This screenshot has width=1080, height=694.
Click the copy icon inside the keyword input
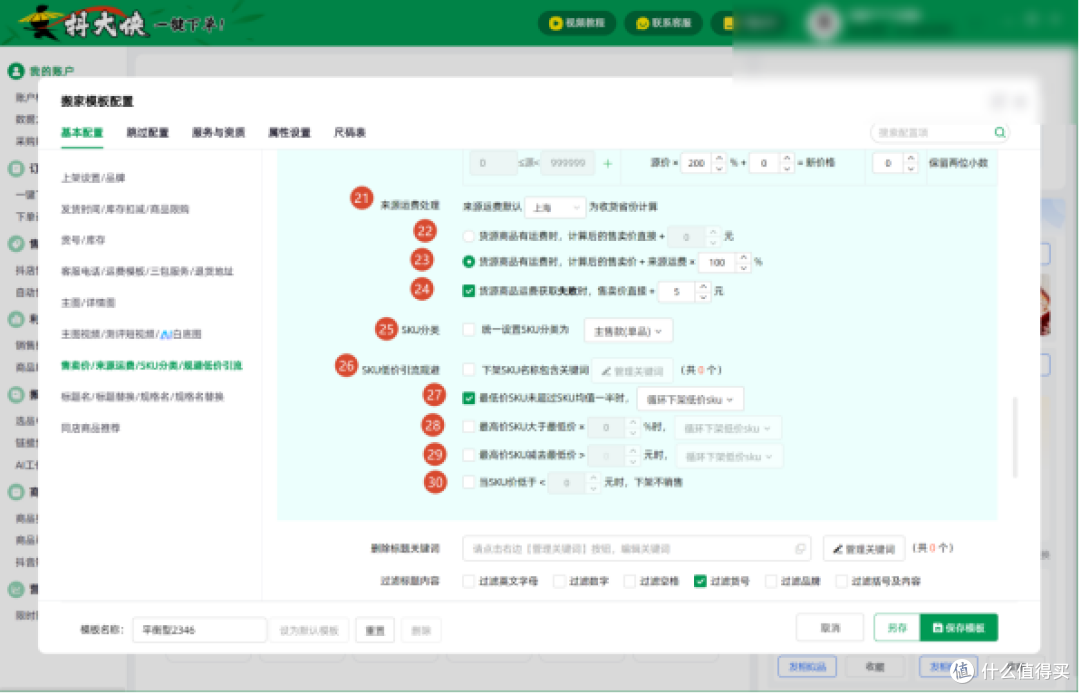coord(800,549)
